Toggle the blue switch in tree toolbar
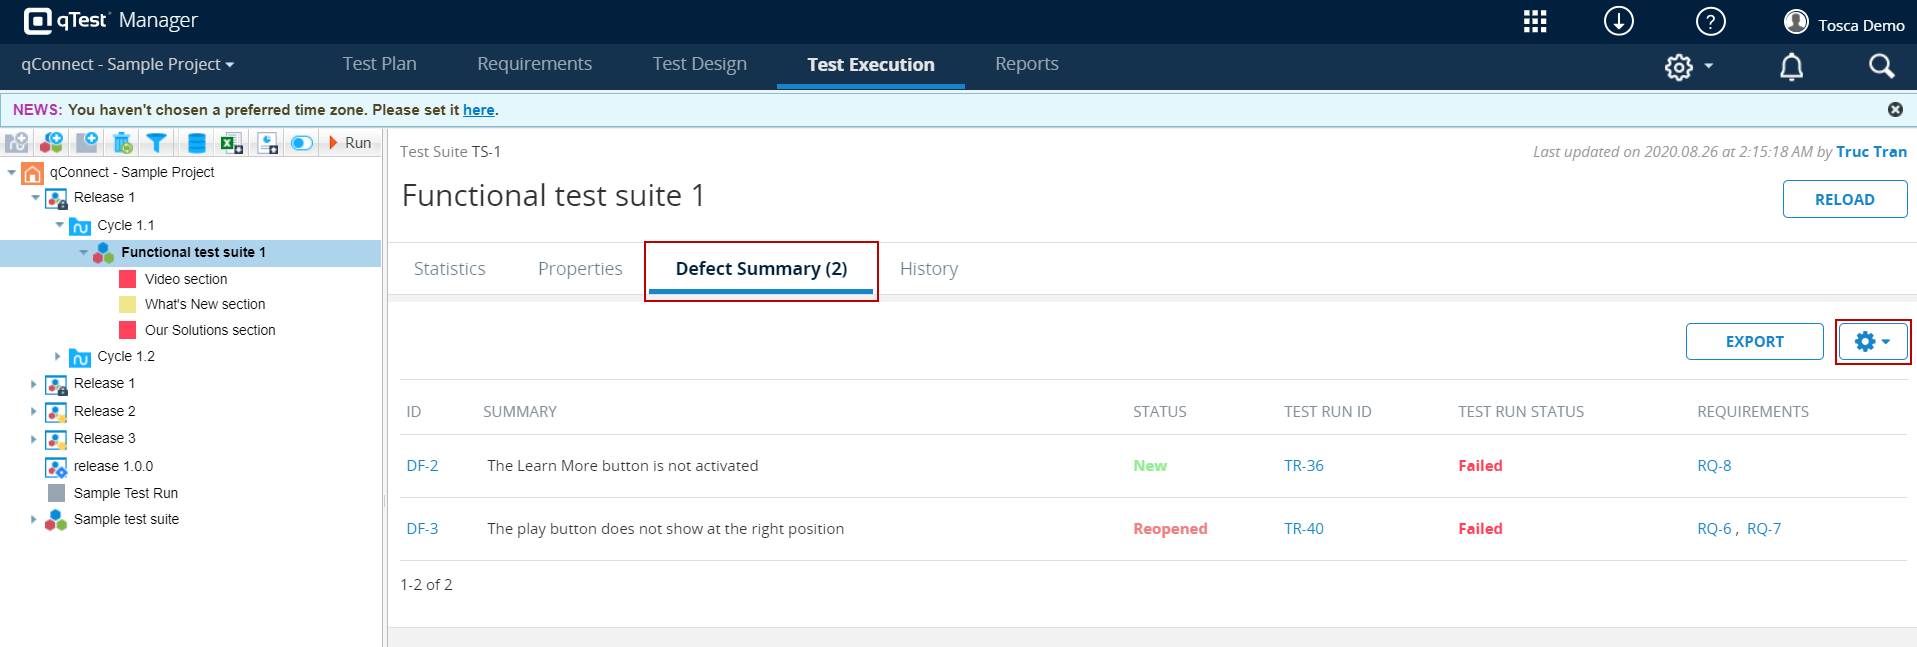This screenshot has height=647, width=1917. [x=301, y=143]
